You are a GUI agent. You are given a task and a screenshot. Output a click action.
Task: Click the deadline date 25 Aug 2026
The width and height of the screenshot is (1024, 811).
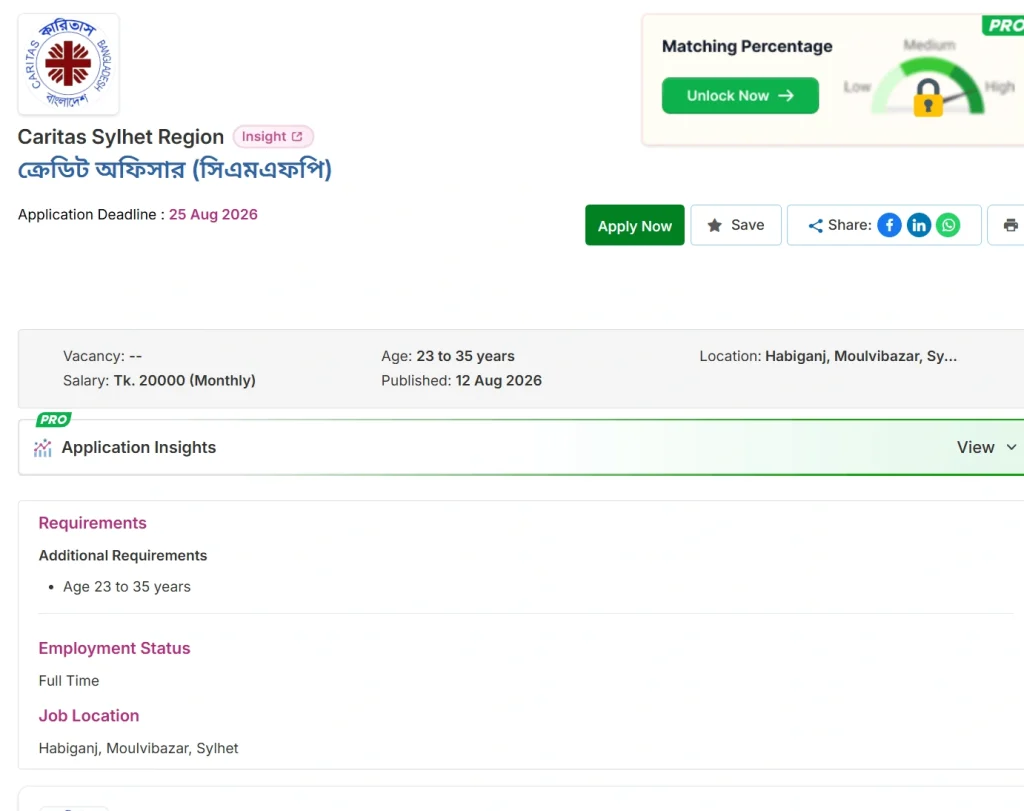pyautogui.click(x=213, y=214)
